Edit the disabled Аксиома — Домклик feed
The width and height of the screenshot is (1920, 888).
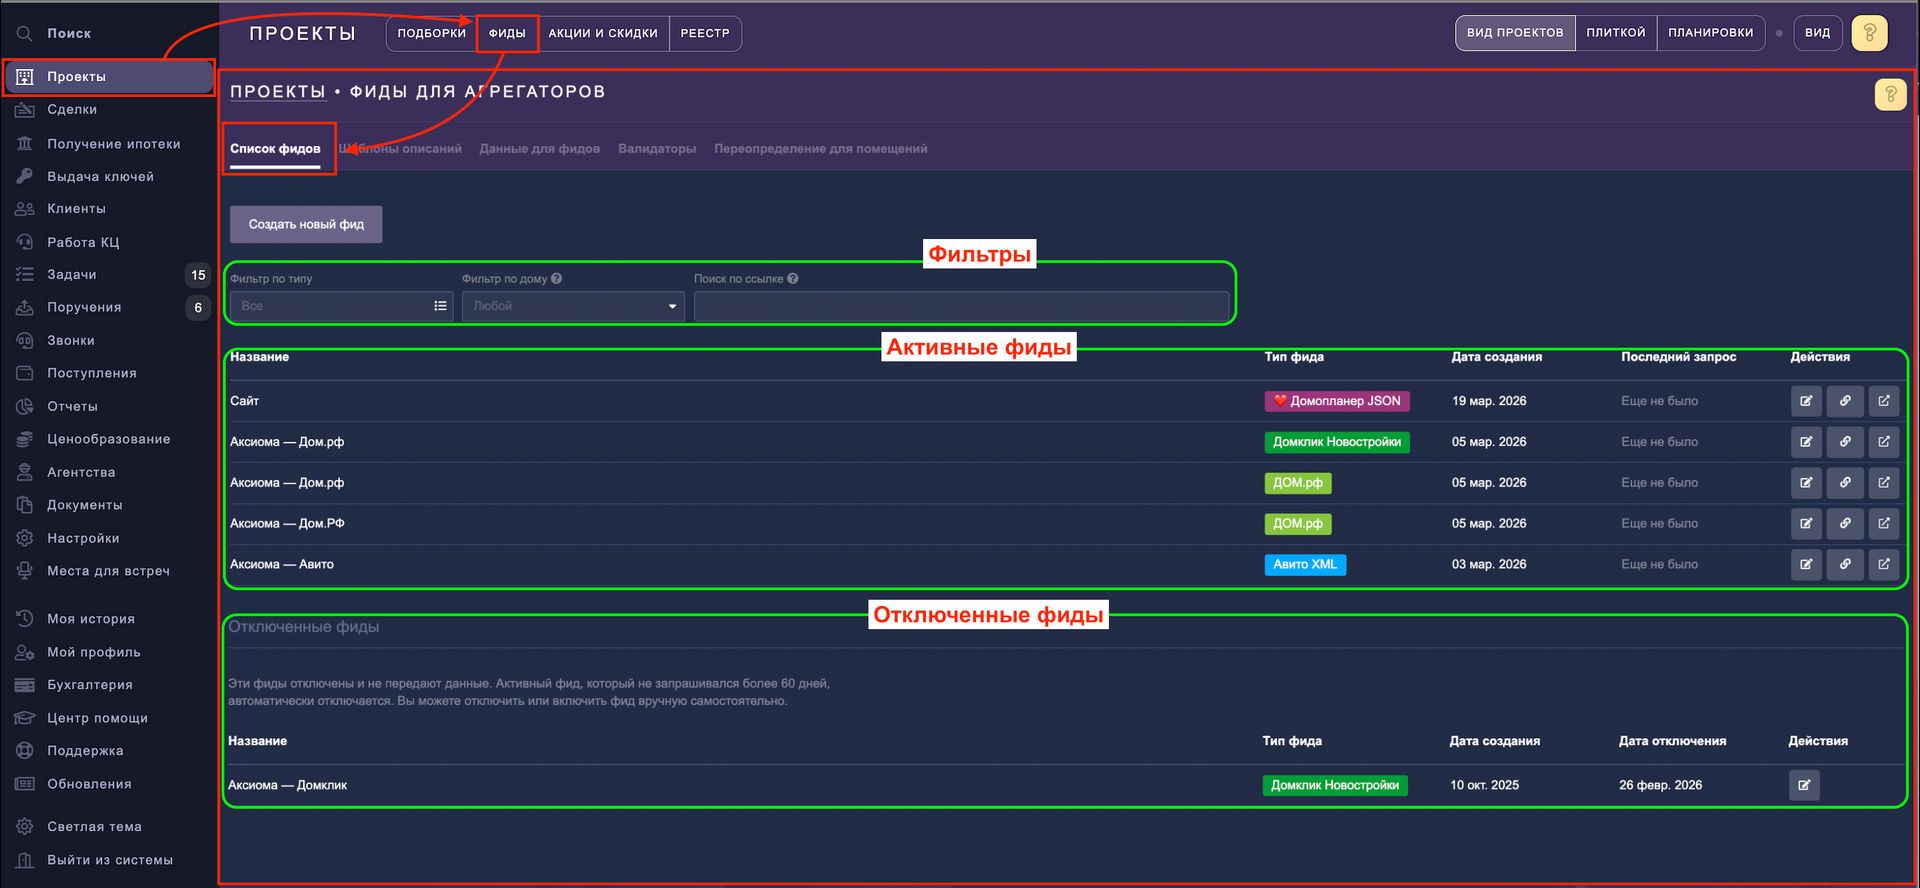(x=1804, y=785)
